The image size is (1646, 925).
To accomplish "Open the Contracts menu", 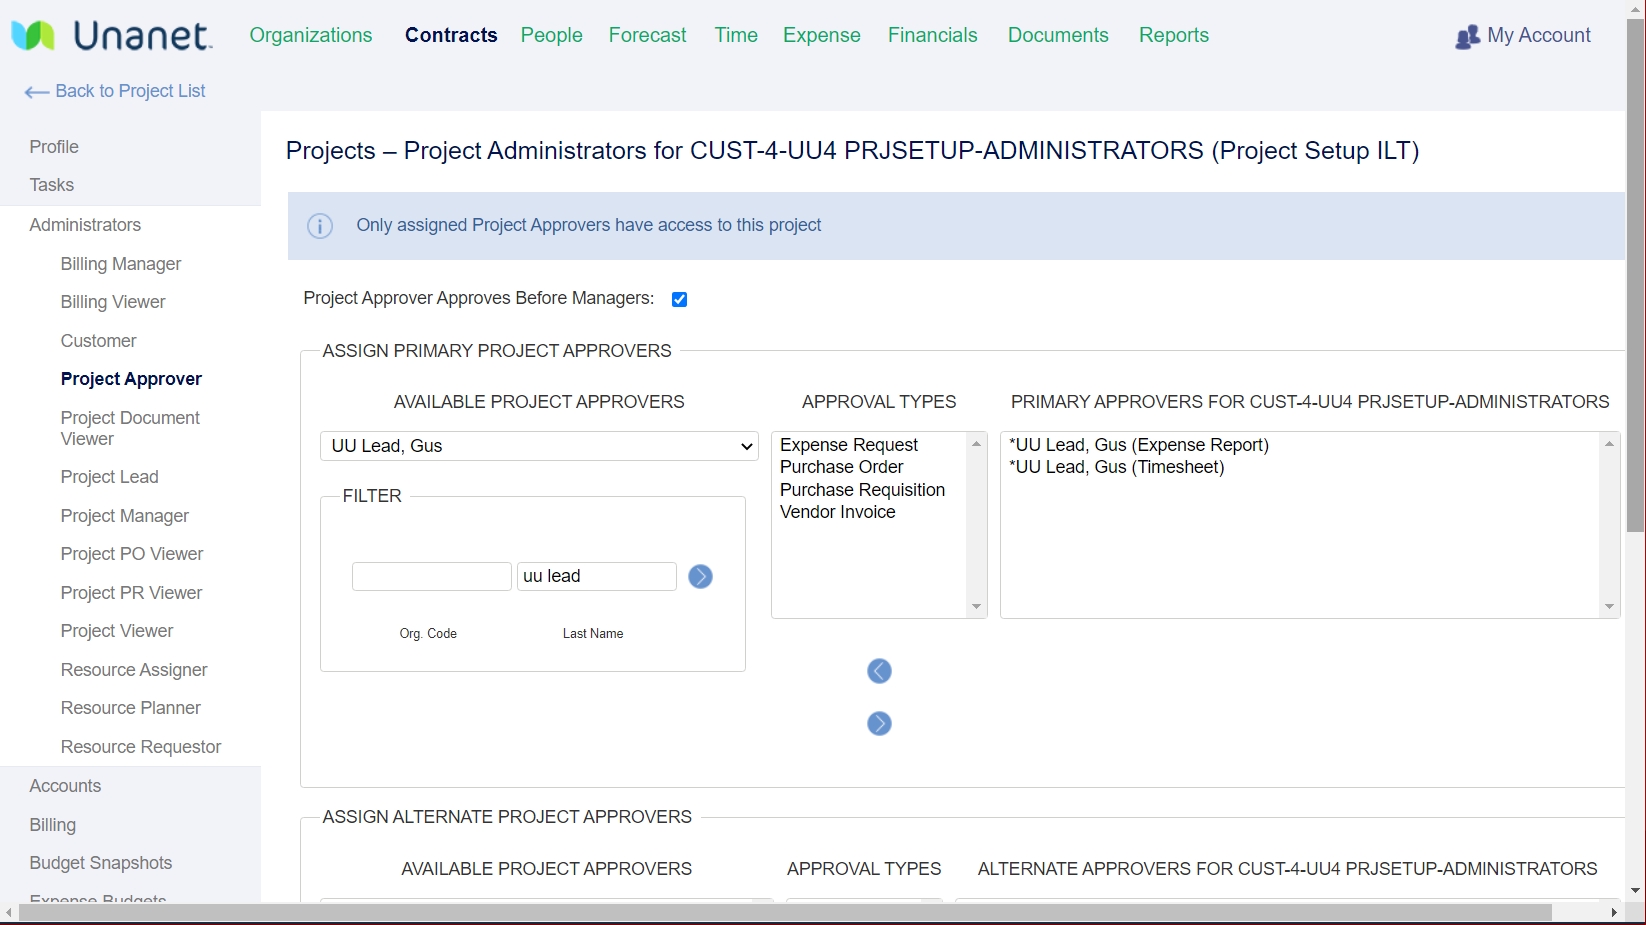I will [451, 34].
